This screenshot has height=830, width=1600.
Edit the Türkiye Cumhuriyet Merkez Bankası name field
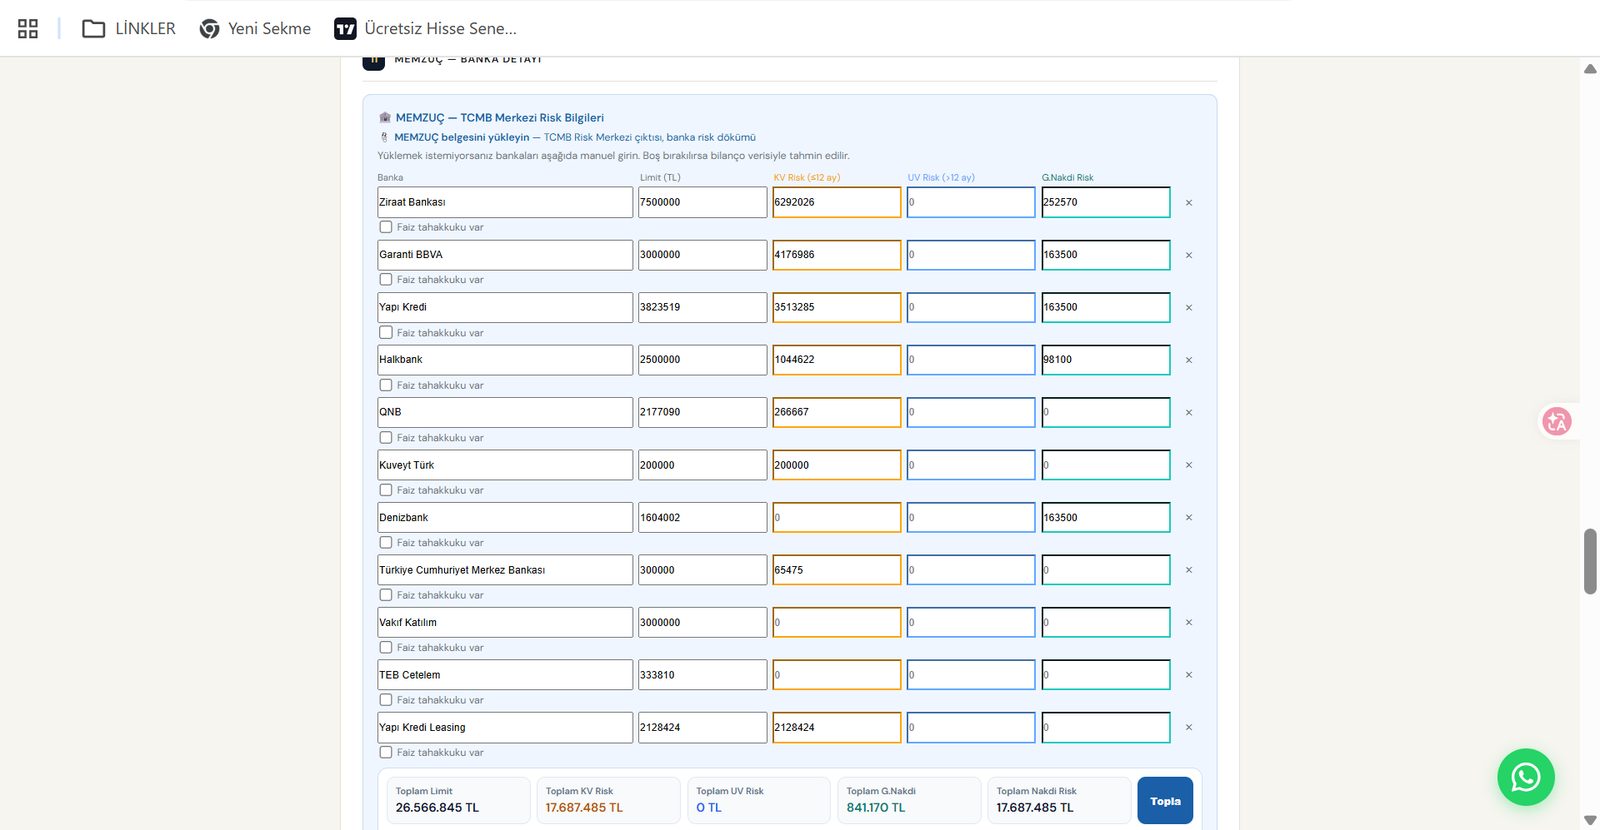(505, 570)
